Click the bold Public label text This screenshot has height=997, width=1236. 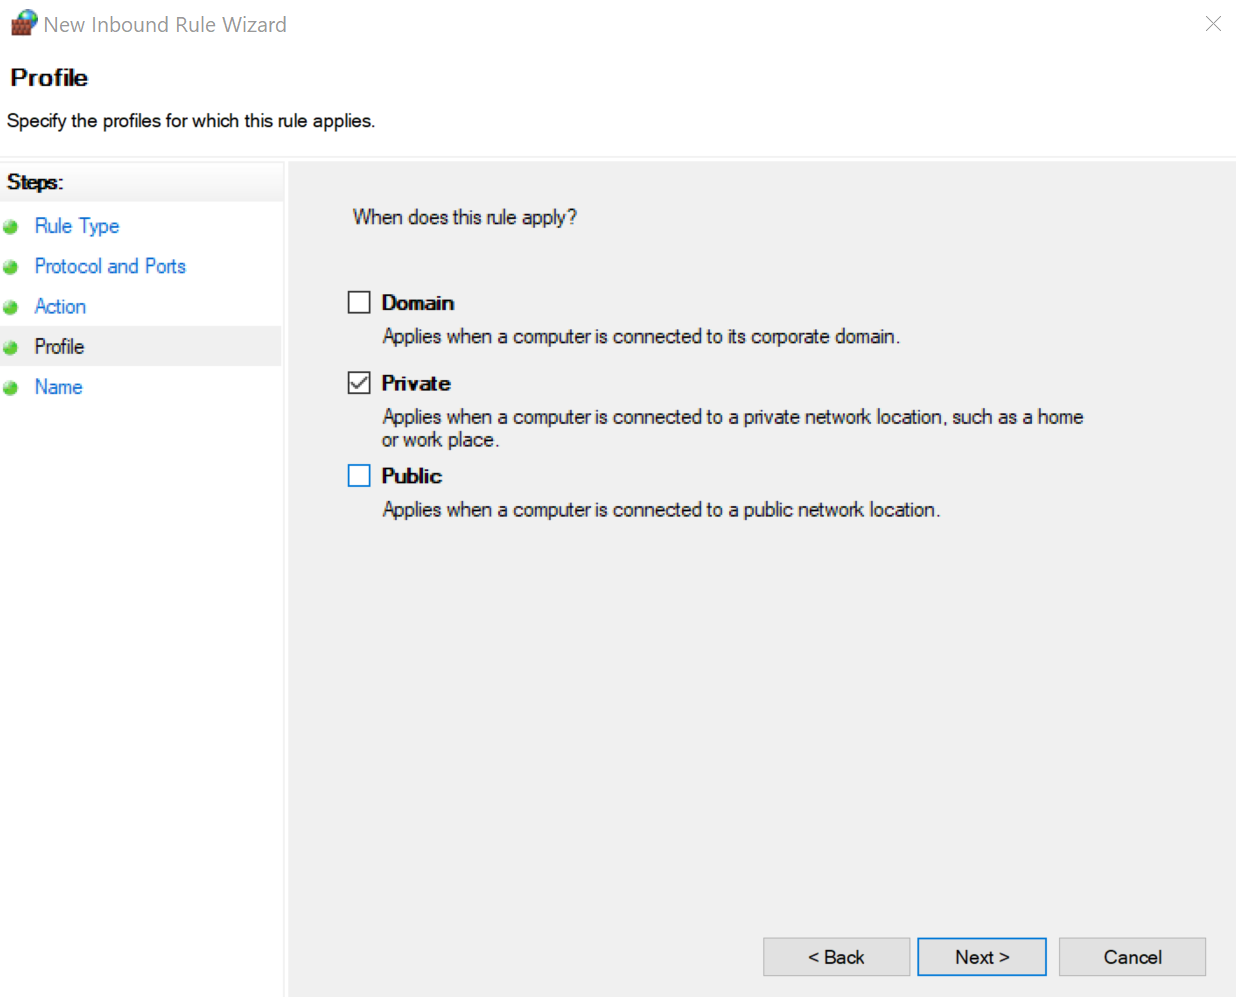point(411,476)
